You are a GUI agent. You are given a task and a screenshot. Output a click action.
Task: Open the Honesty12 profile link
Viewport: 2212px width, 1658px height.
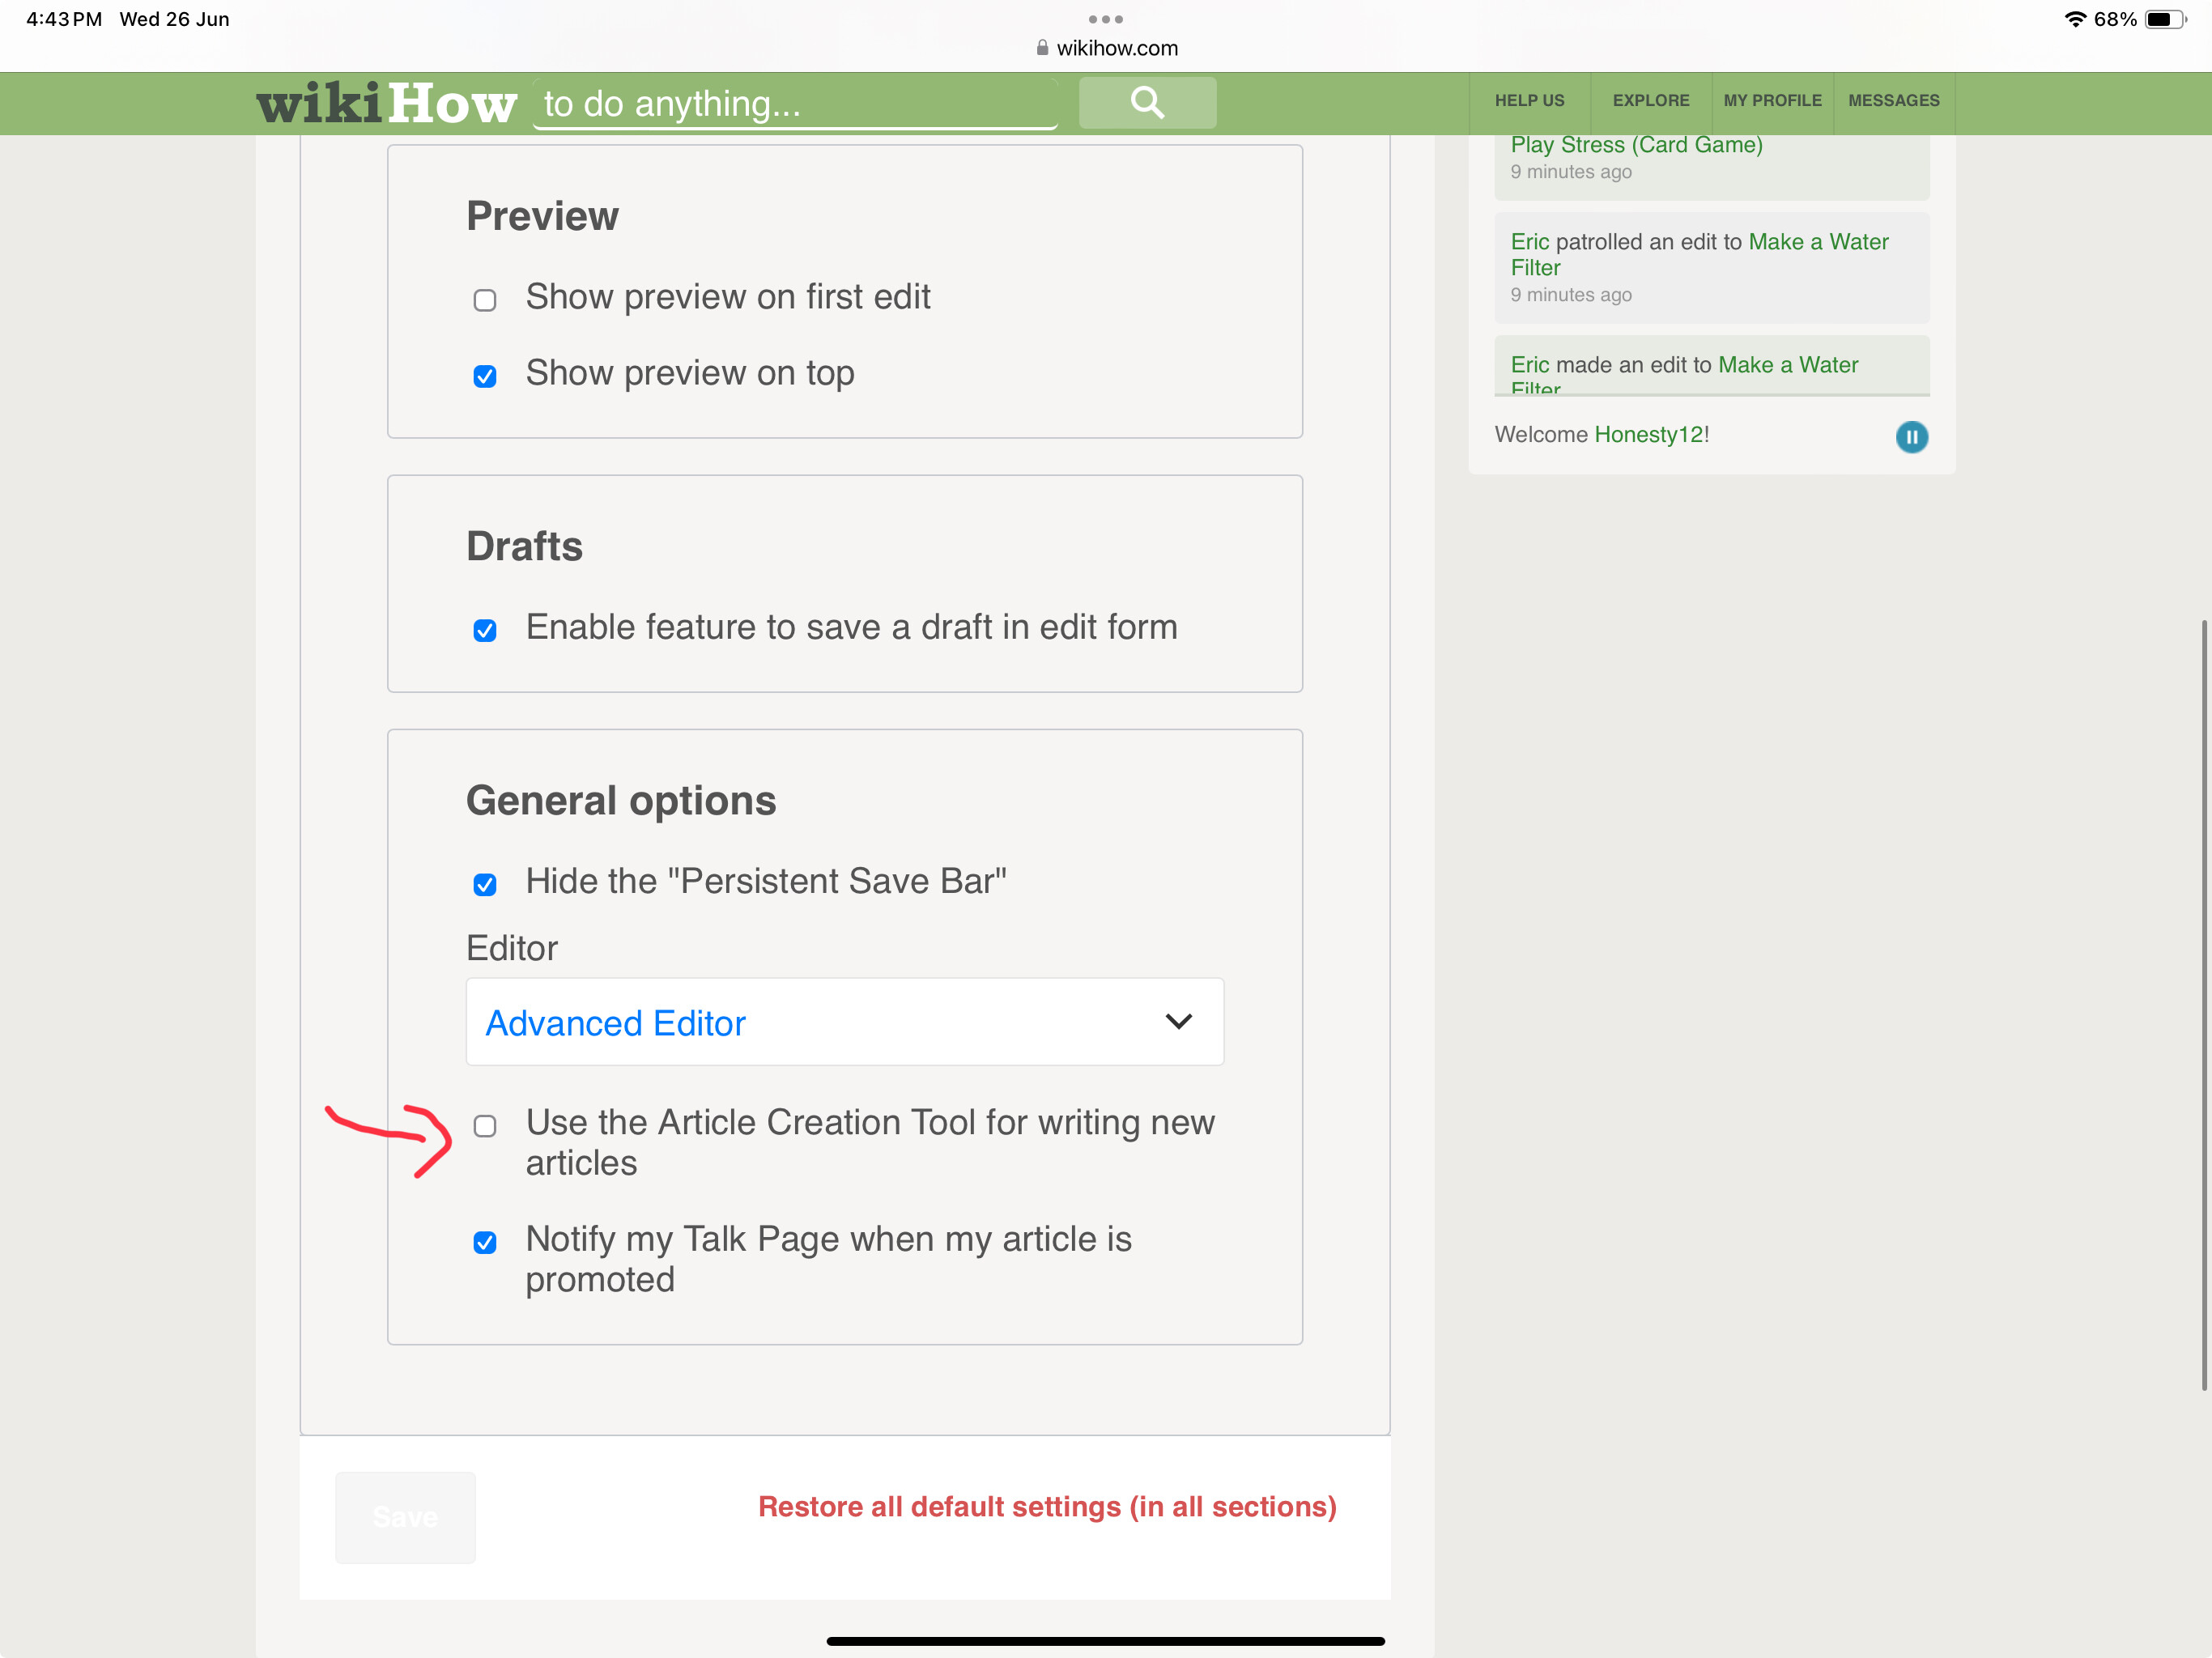click(1649, 434)
